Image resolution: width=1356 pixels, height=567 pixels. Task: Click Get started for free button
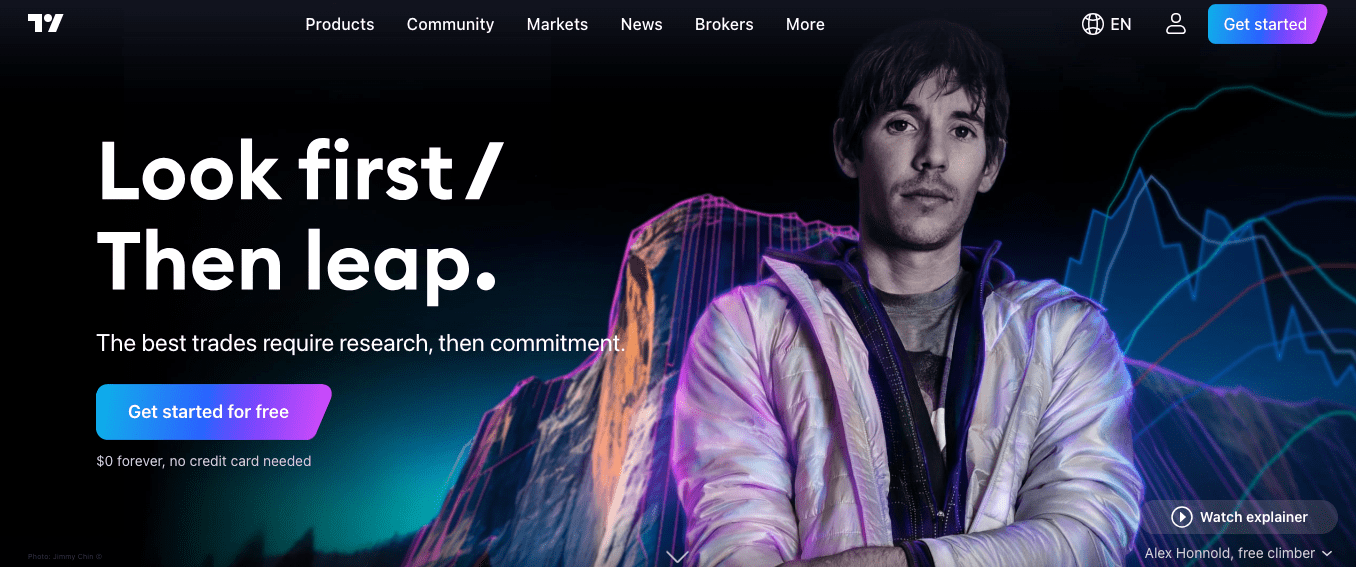[x=213, y=412]
